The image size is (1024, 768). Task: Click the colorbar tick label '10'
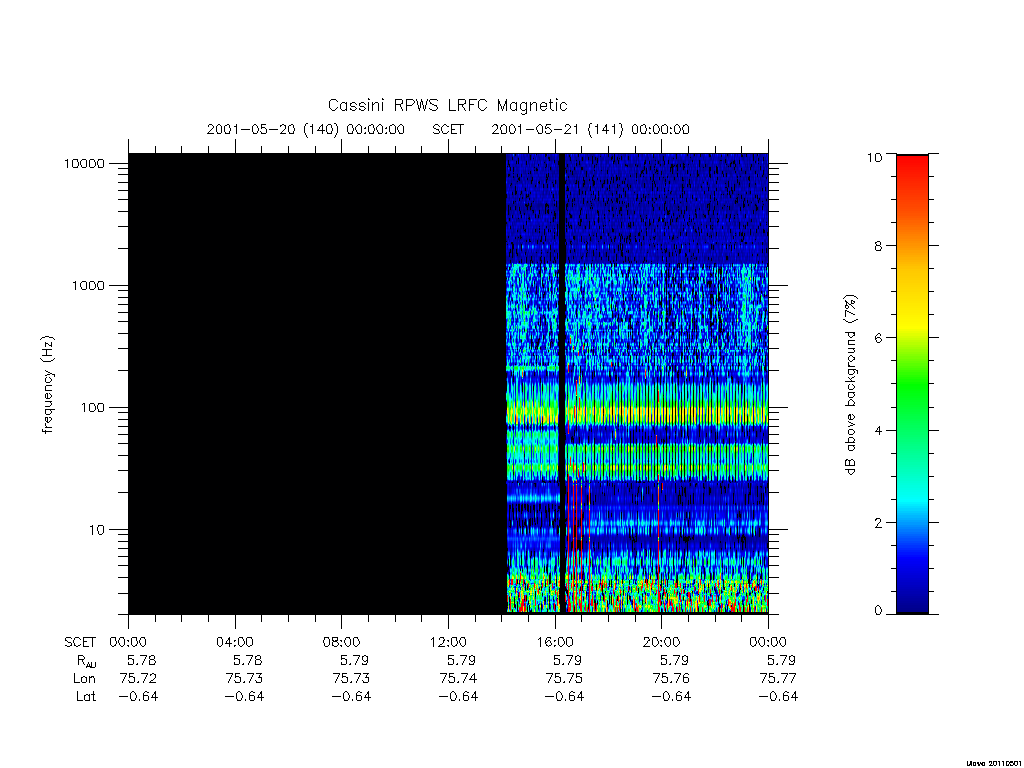(x=874, y=157)
